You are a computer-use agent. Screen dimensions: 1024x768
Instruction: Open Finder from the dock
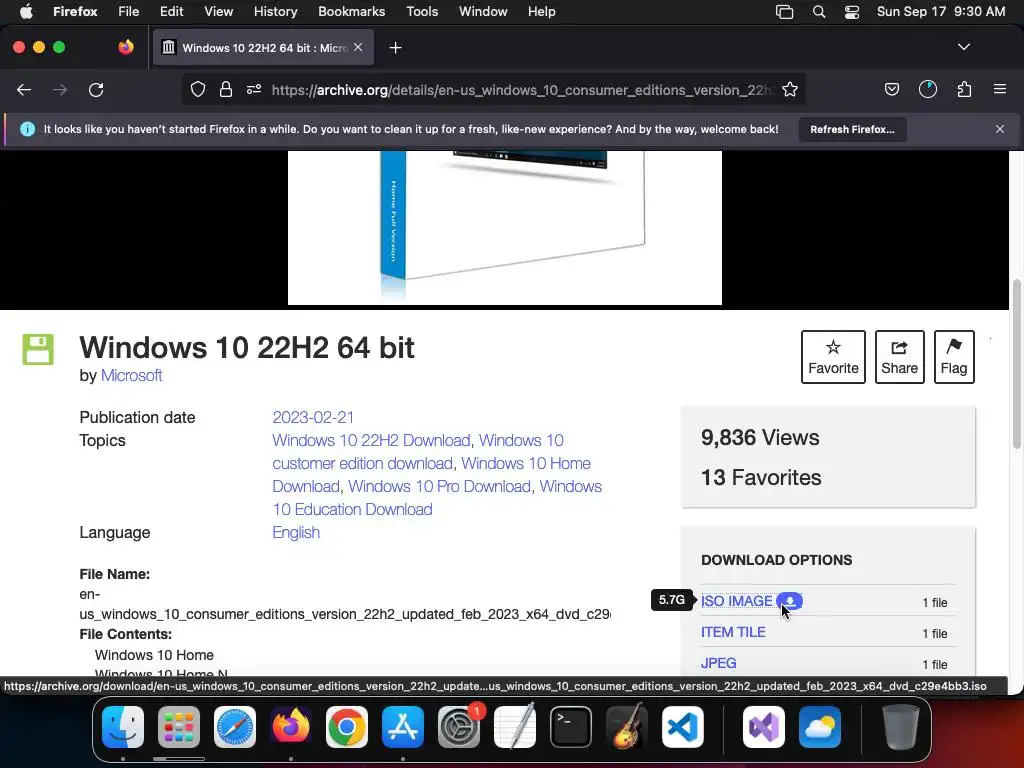(123, 727)
